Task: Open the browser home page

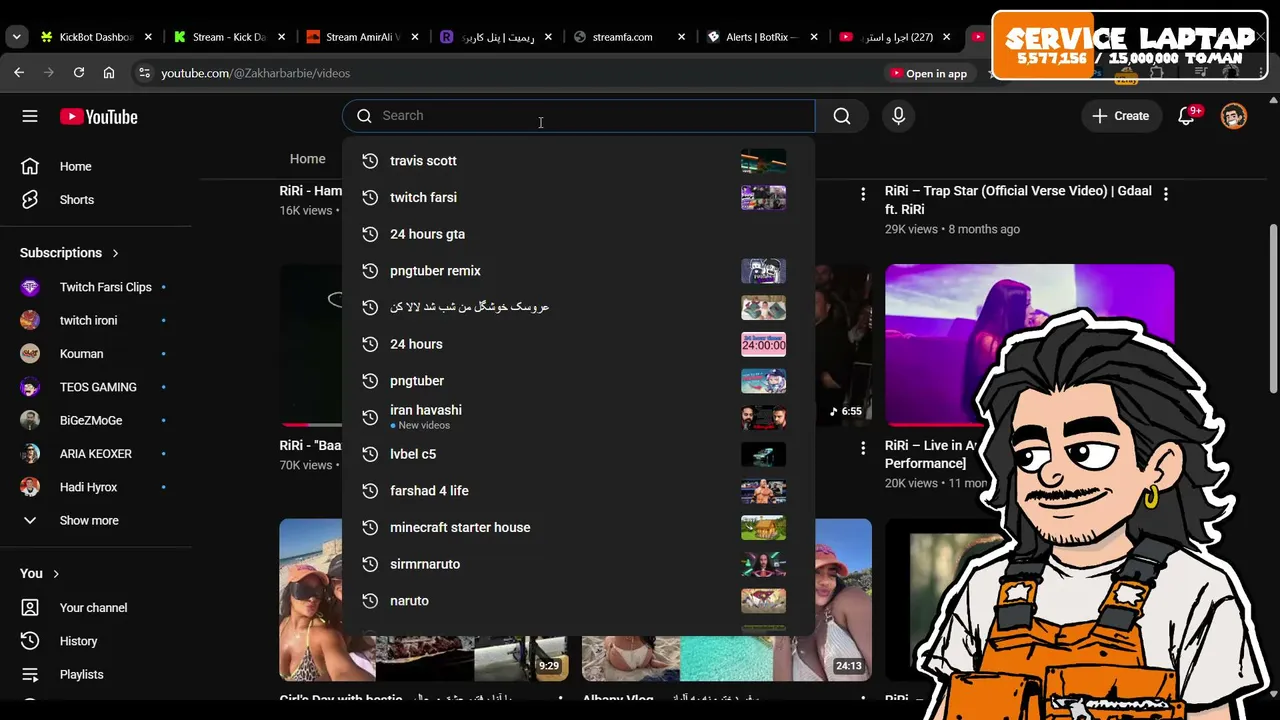Action: tap(109, 73)
